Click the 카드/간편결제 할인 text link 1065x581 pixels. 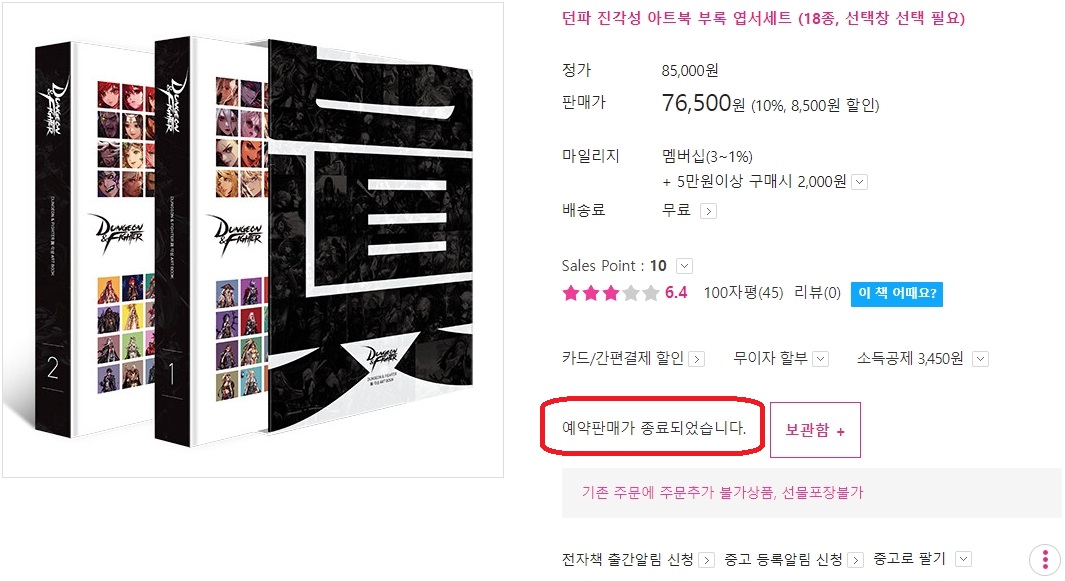pyautogui.click(x=622, y=358)
